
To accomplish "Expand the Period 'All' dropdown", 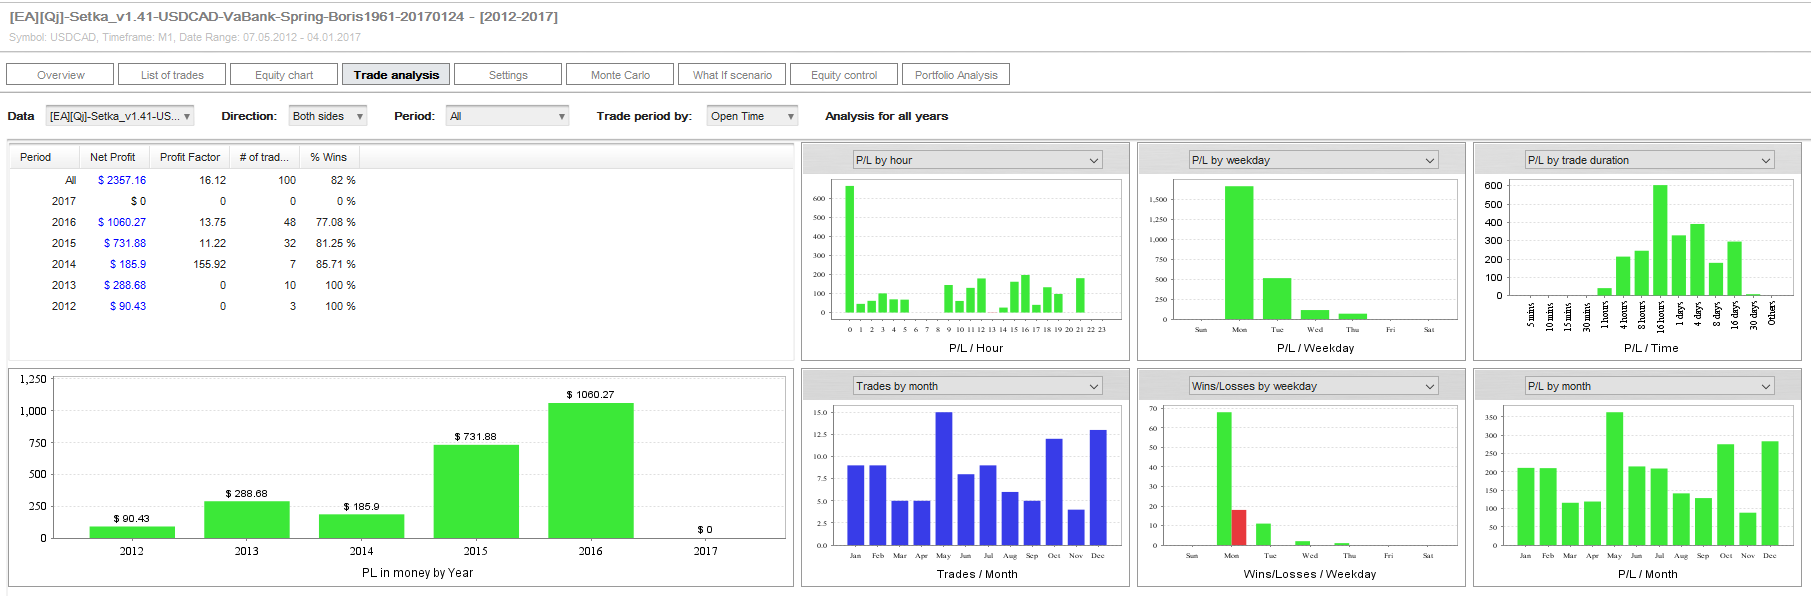I will pyautogui.click(x=507, y=116).
